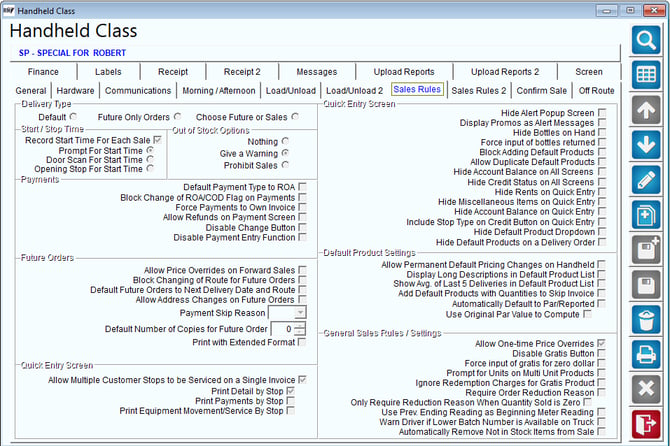Enable Default Payment Type to ROA
The width and height of the screenshot is (670, 446).
[303, 187]
